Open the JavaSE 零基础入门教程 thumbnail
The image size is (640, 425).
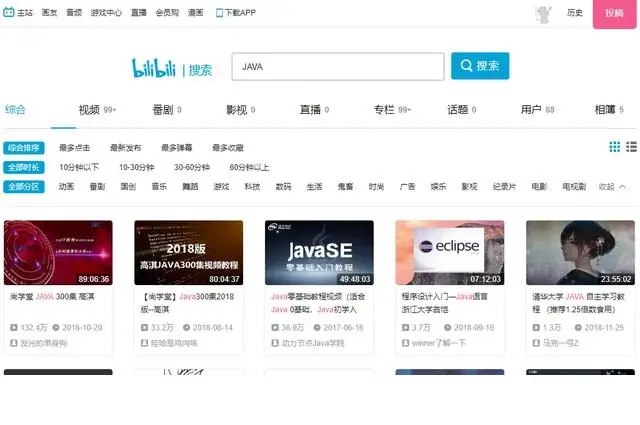coord(319,253)
